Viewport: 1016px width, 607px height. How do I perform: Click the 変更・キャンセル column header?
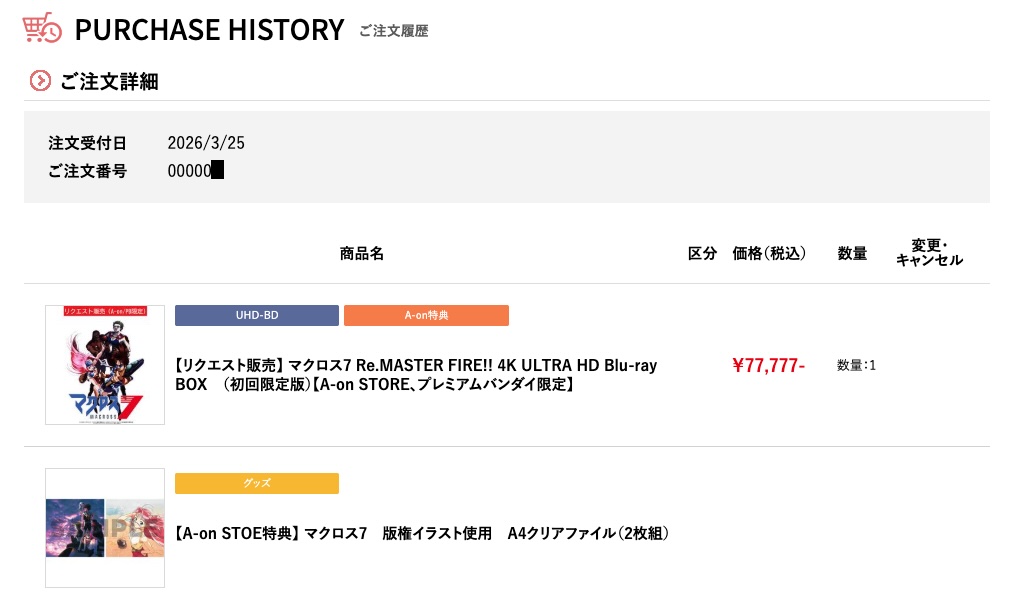(929, 253)
